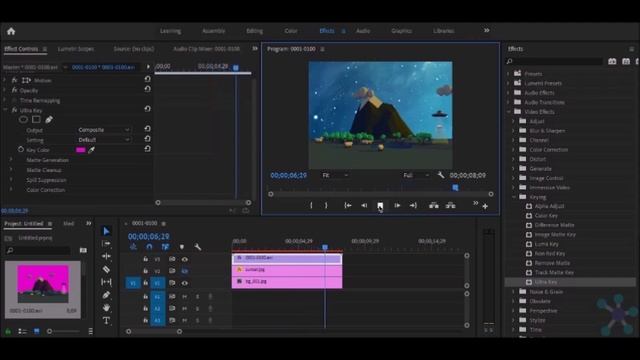The height and width of the screenshot is (360, 640).
Task: Switch to the Color workspace
Action: (x=291, y=31)
